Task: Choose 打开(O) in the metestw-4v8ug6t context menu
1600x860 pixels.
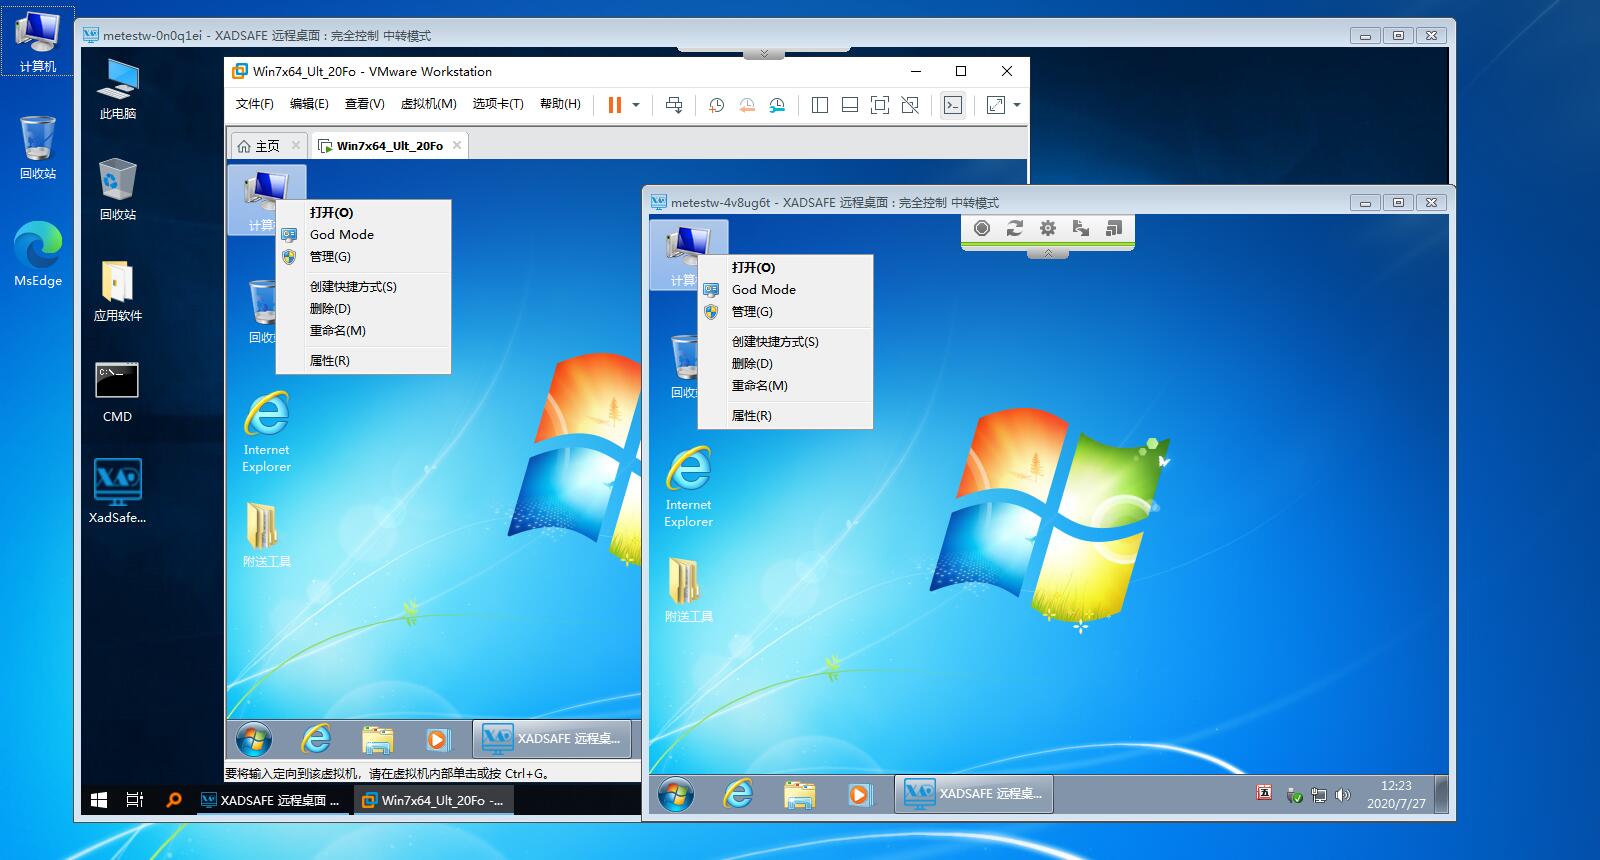Action: pyautogui.click(x=785, y=268)
